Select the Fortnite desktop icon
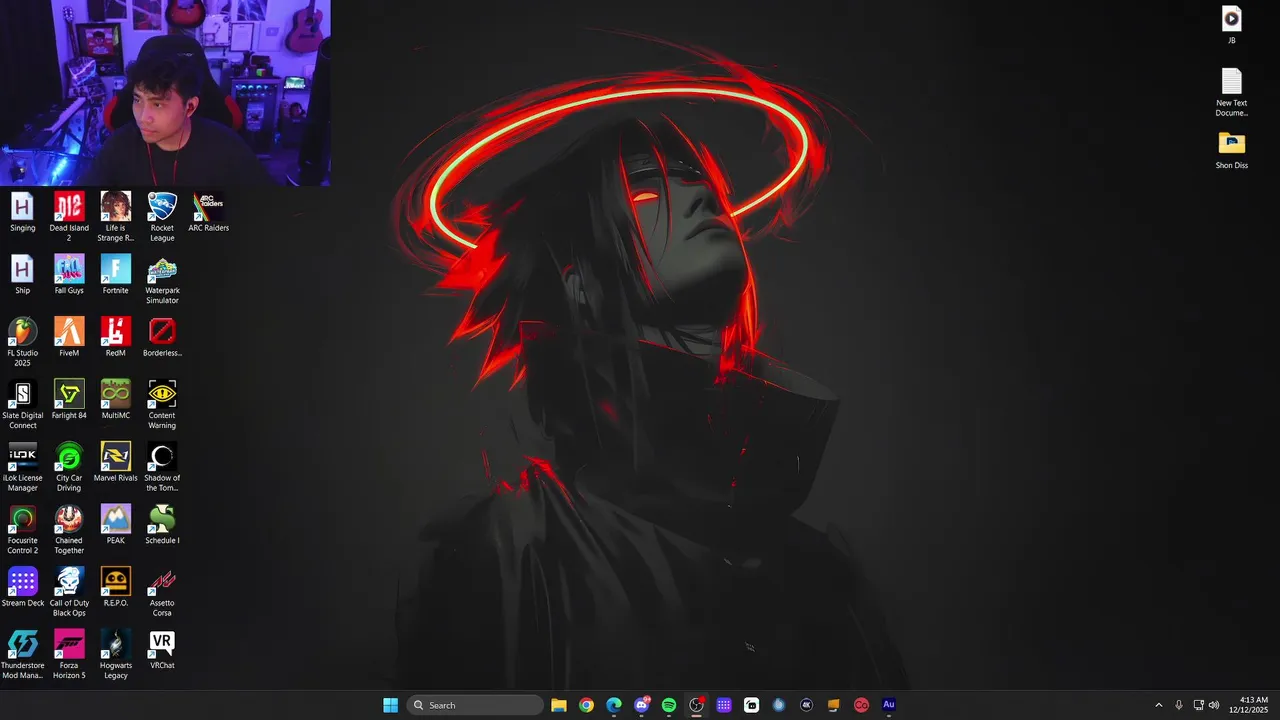The width and height of the screenshot is (1280, 720). pos(115,275)
